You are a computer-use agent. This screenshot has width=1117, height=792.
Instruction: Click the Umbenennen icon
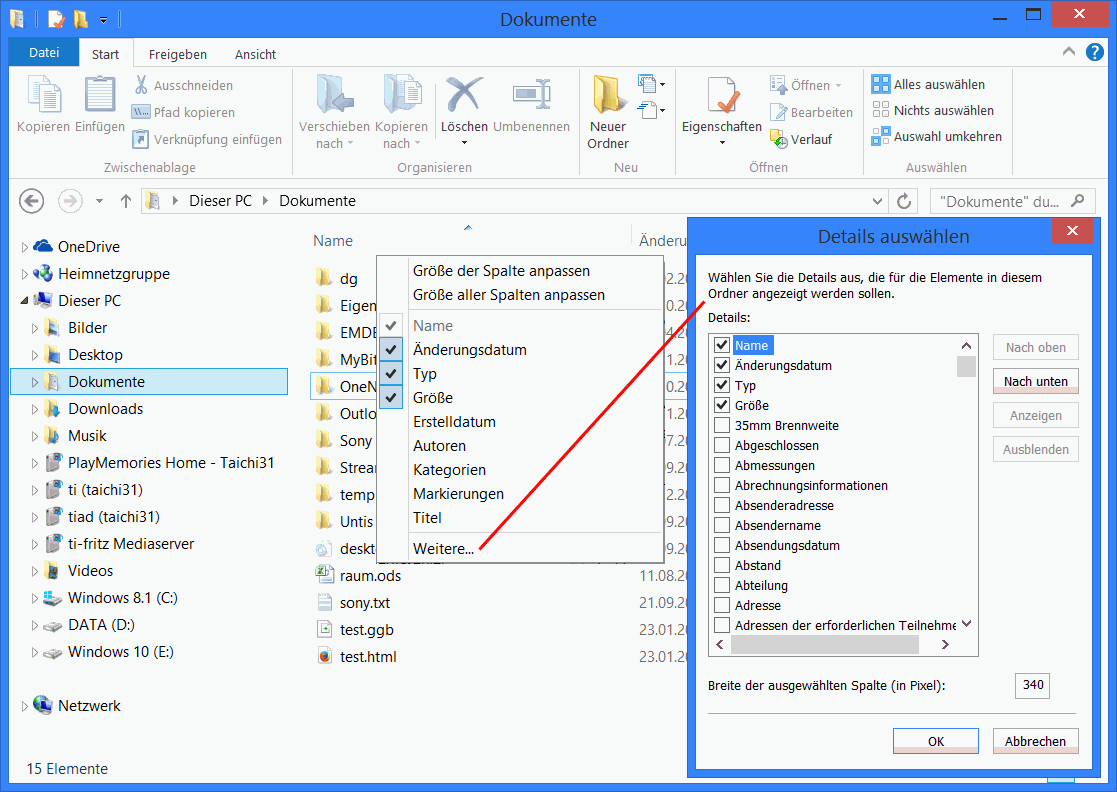click(x=531, y=94)
